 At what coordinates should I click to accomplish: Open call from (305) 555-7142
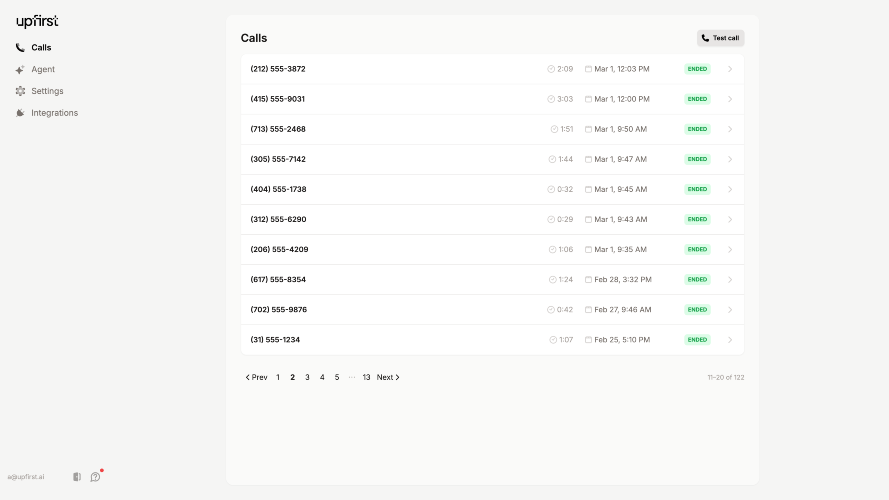492,159
